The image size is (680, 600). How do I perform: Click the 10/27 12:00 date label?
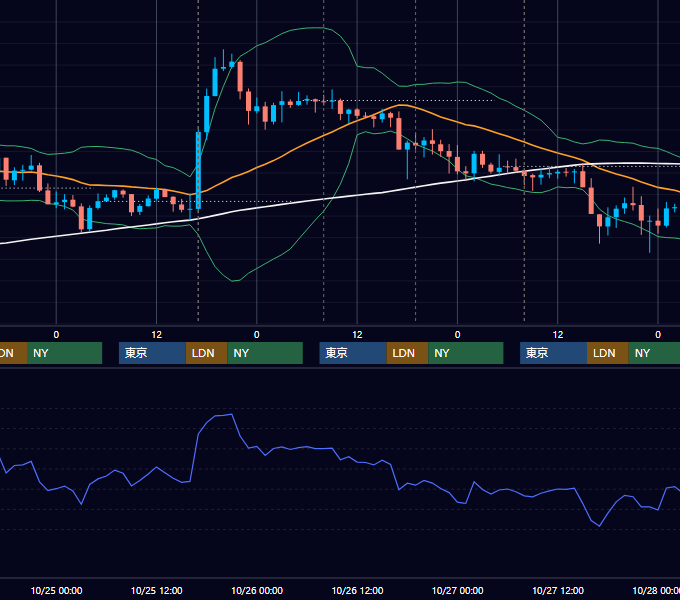tap(558, 590)
